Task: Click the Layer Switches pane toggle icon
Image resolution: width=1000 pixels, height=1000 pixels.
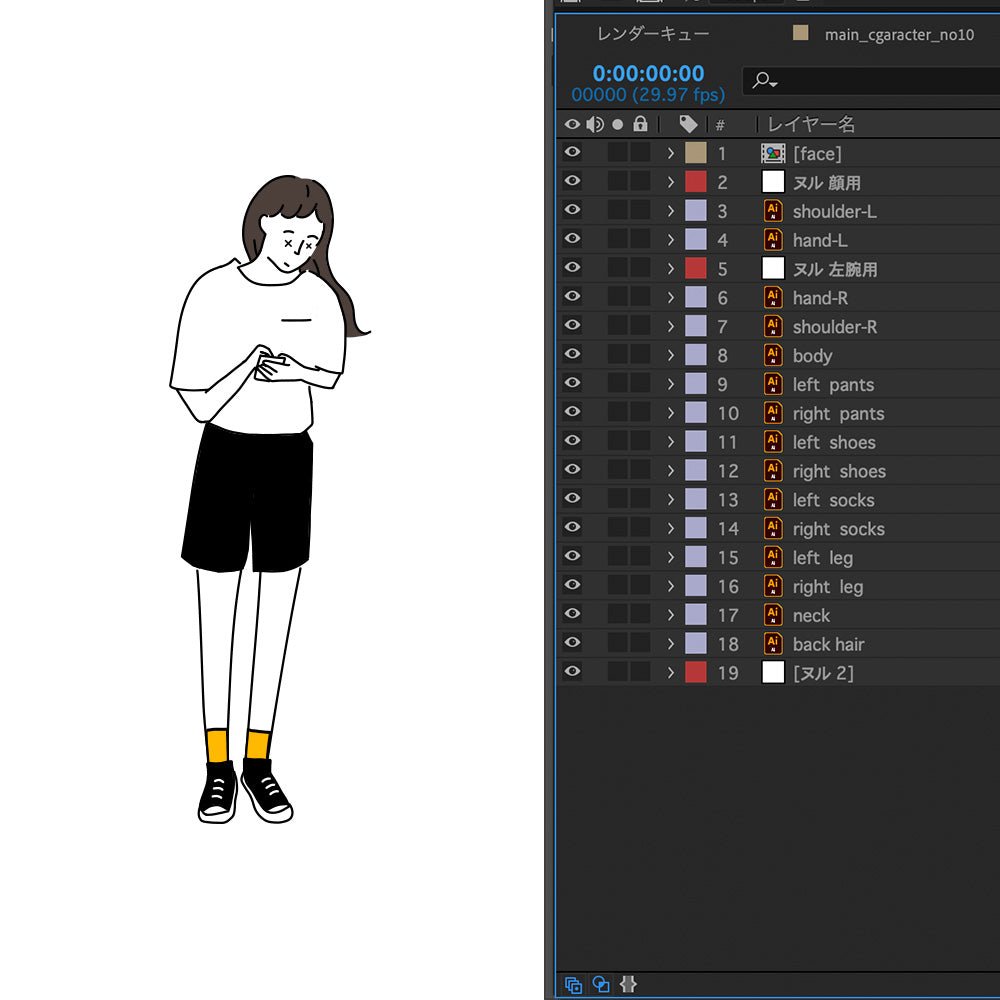Action: pyautogui.click(x=573, y=984)
